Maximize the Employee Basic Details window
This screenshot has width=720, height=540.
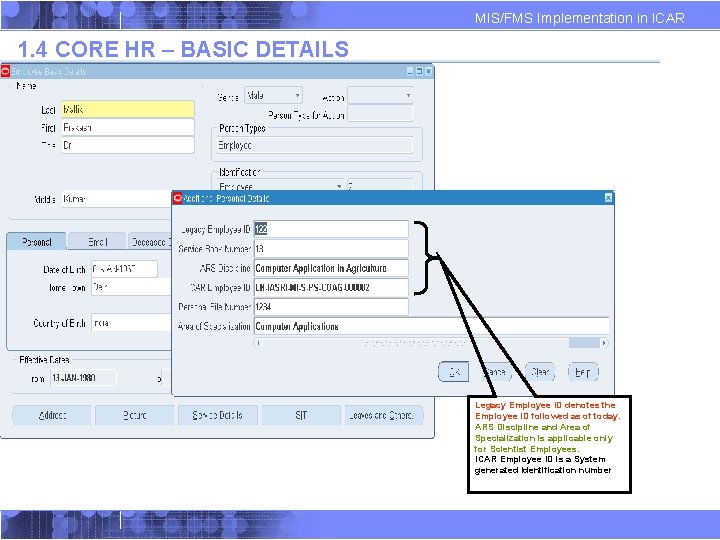tap(419, 71)
